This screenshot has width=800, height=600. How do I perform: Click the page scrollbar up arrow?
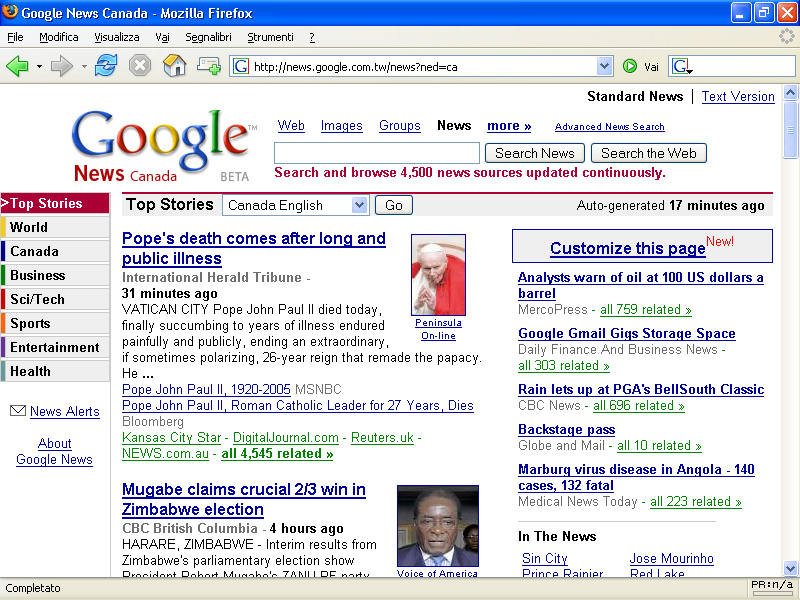[790, 92]
